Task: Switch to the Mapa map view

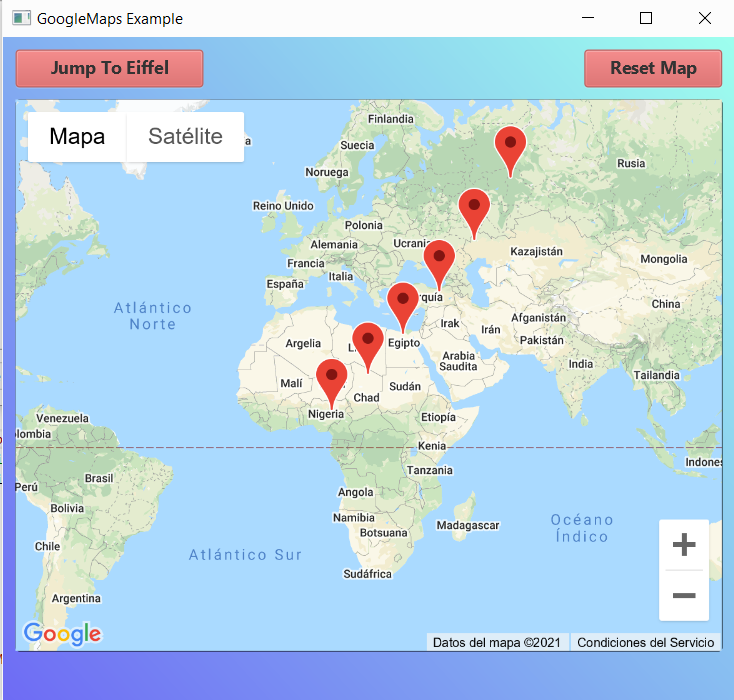Action: pos(77,137)
